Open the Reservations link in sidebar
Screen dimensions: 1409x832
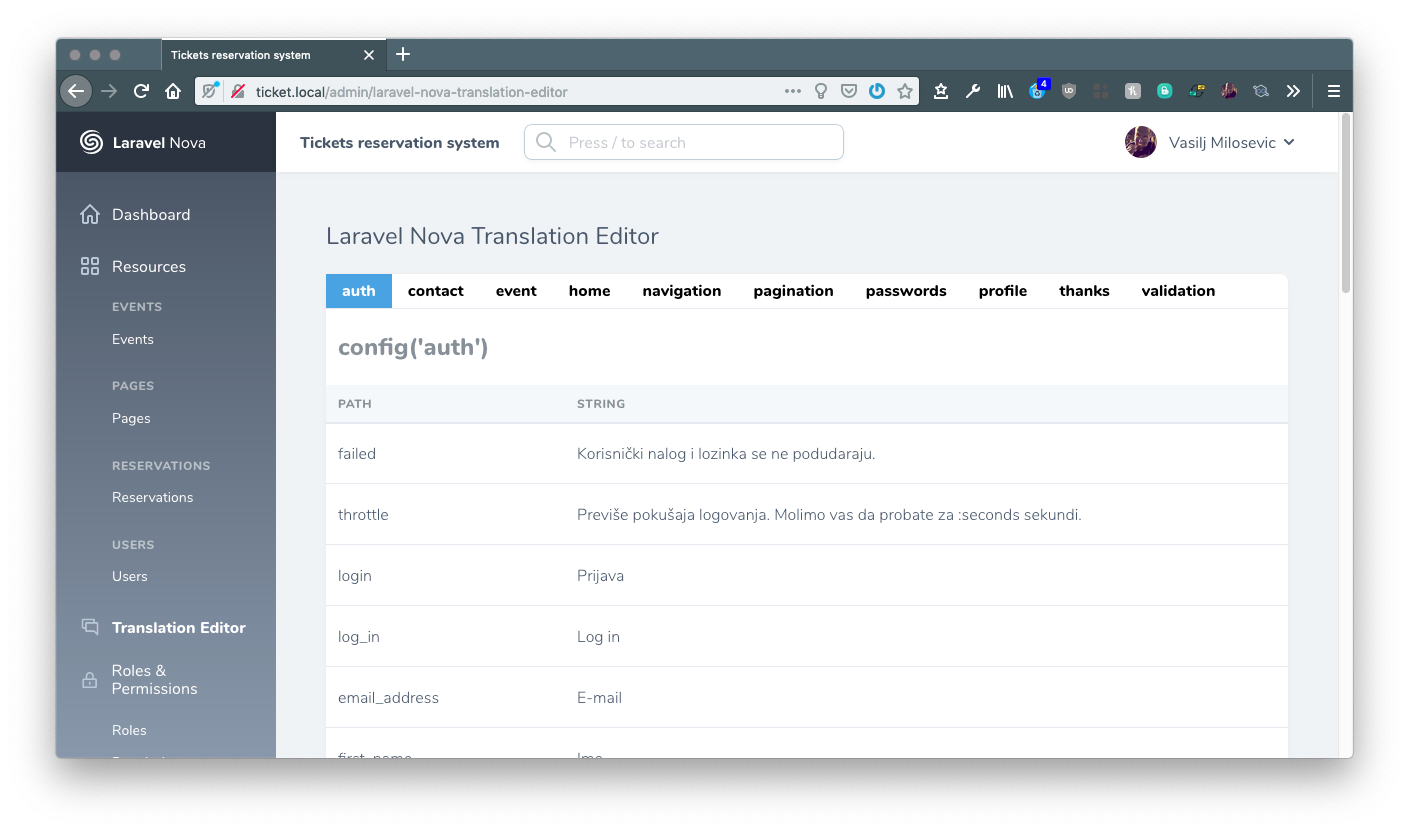coord(152,497)
